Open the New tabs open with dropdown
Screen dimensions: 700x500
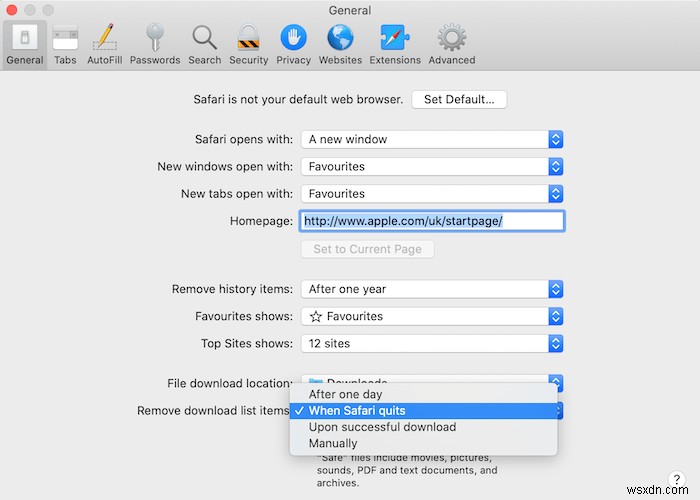coord(432,194)
